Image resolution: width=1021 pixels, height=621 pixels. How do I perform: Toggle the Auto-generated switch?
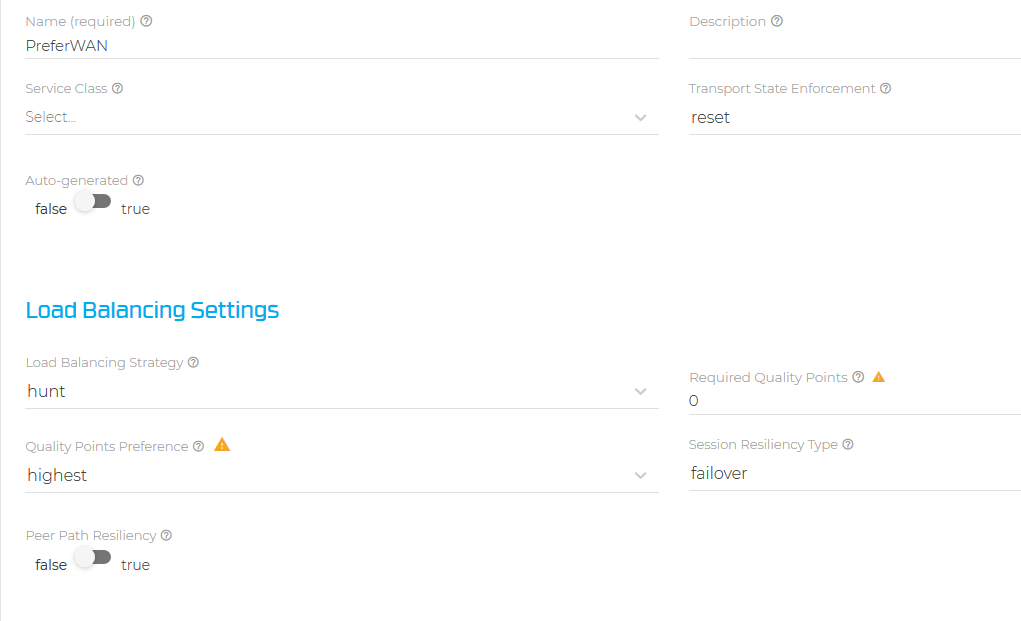coord(92,201)
